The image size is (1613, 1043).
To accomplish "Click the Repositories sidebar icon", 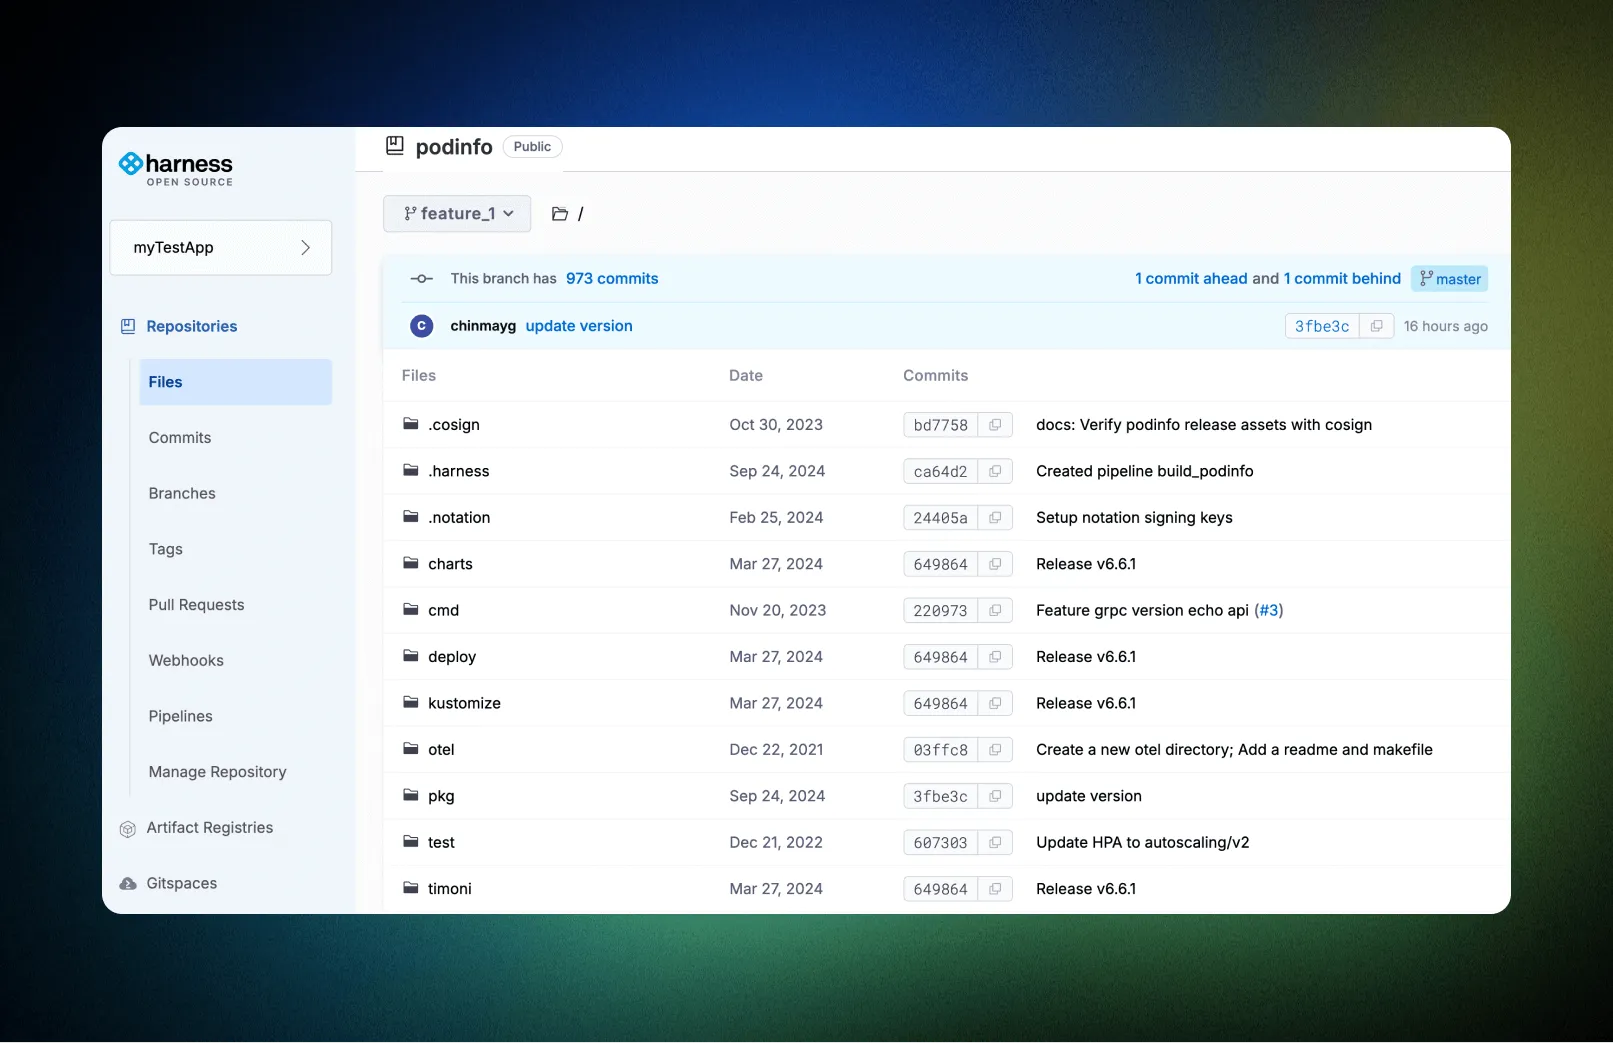I will tap(128, 326).
